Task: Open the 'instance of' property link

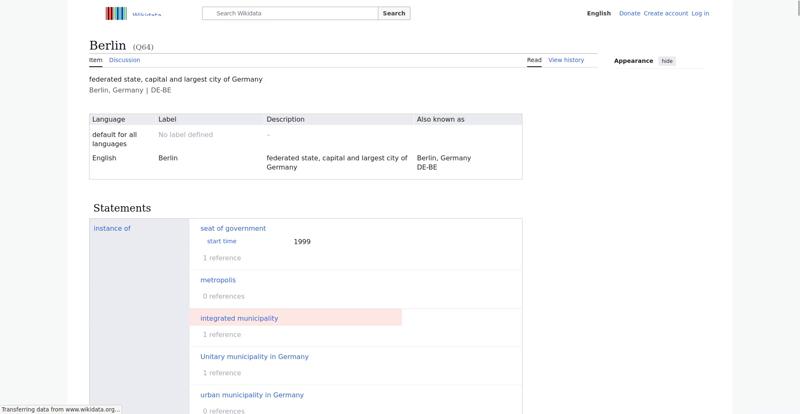Action: point(112,229)
